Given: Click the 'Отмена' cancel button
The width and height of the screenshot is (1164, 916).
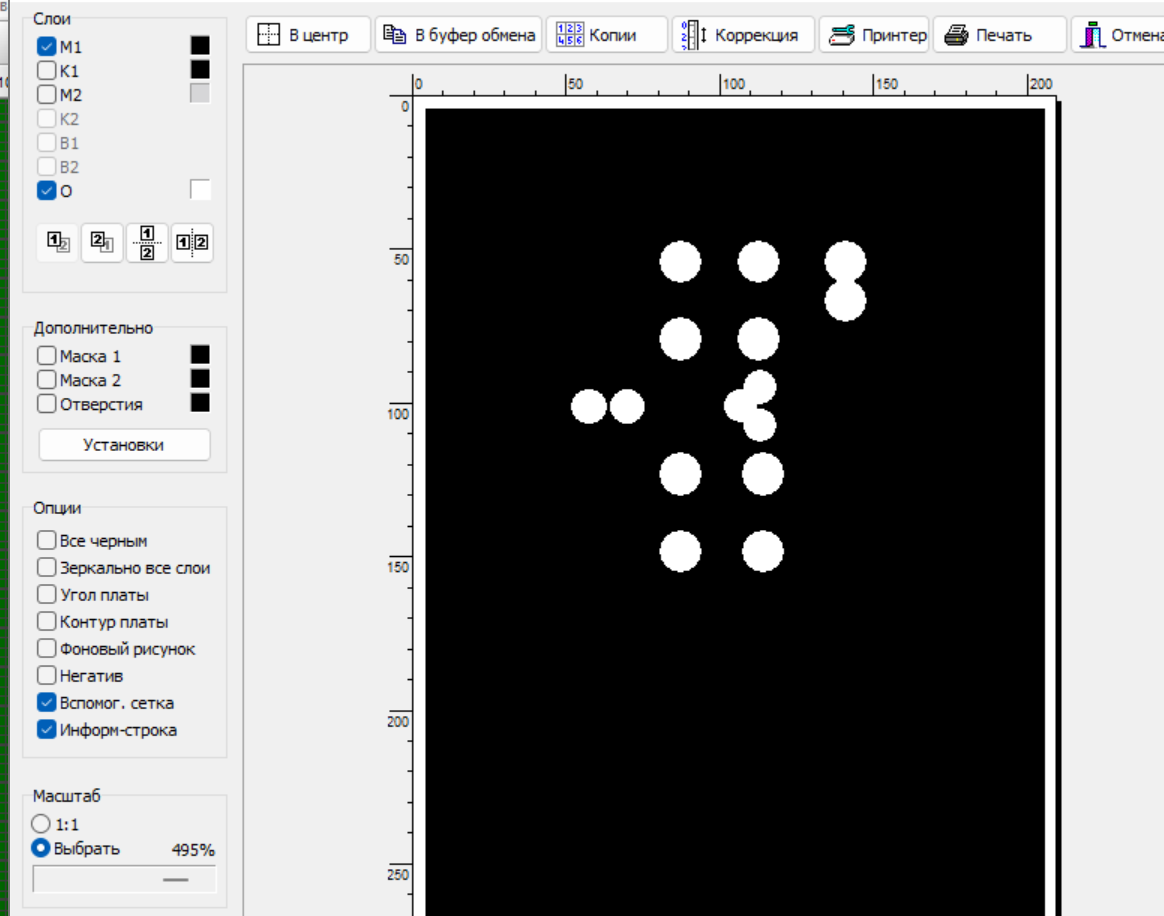Looking at the screenshot, I should coord(1118,35).
